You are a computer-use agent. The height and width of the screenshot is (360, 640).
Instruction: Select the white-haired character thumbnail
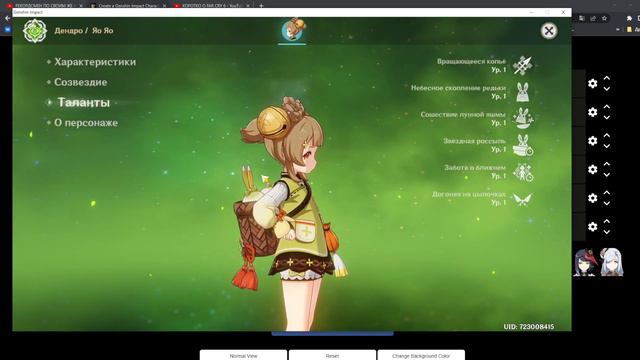coord(612,262)
